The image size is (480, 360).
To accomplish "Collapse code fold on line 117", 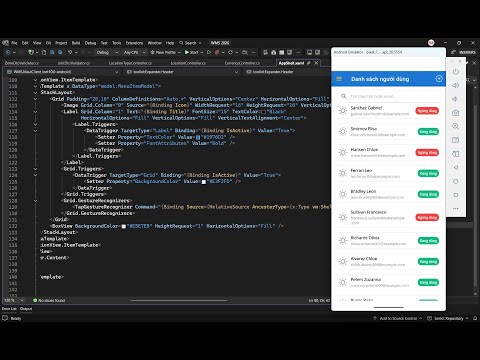I will pos(35,131).
